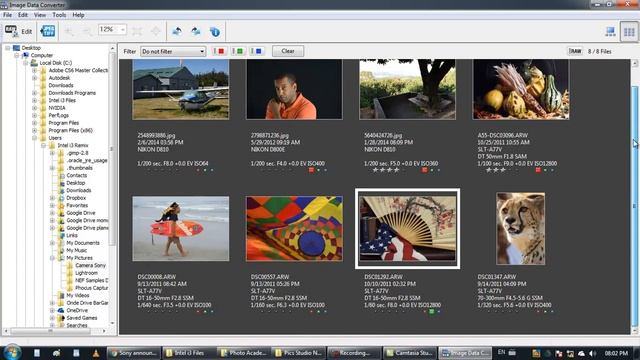
Task: Click the taskbar clock showing 08:02 PM
Action: coord(616,353)
